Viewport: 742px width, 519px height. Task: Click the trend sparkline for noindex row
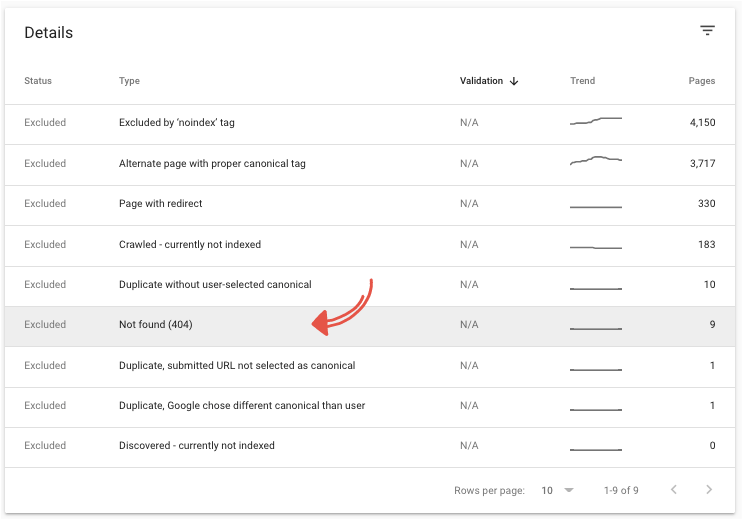pos(596,122)
